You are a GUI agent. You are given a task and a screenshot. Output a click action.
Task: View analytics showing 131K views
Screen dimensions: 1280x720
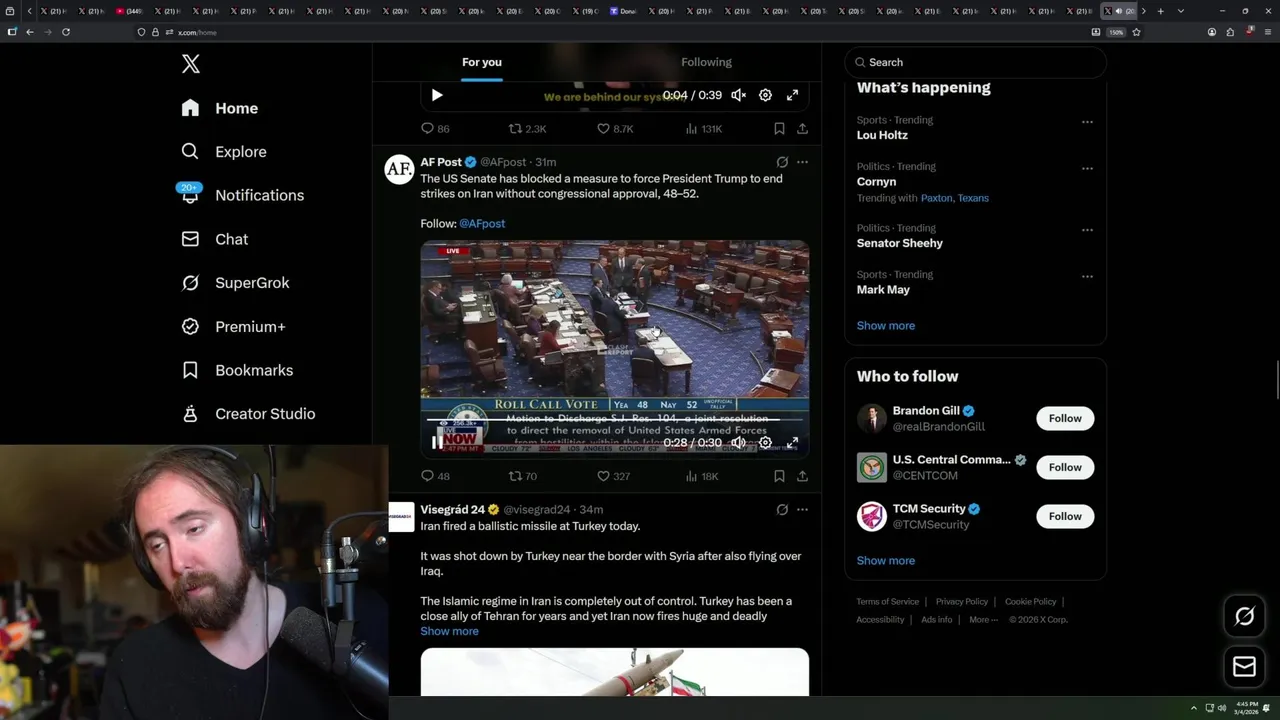(x=704, y=129)
